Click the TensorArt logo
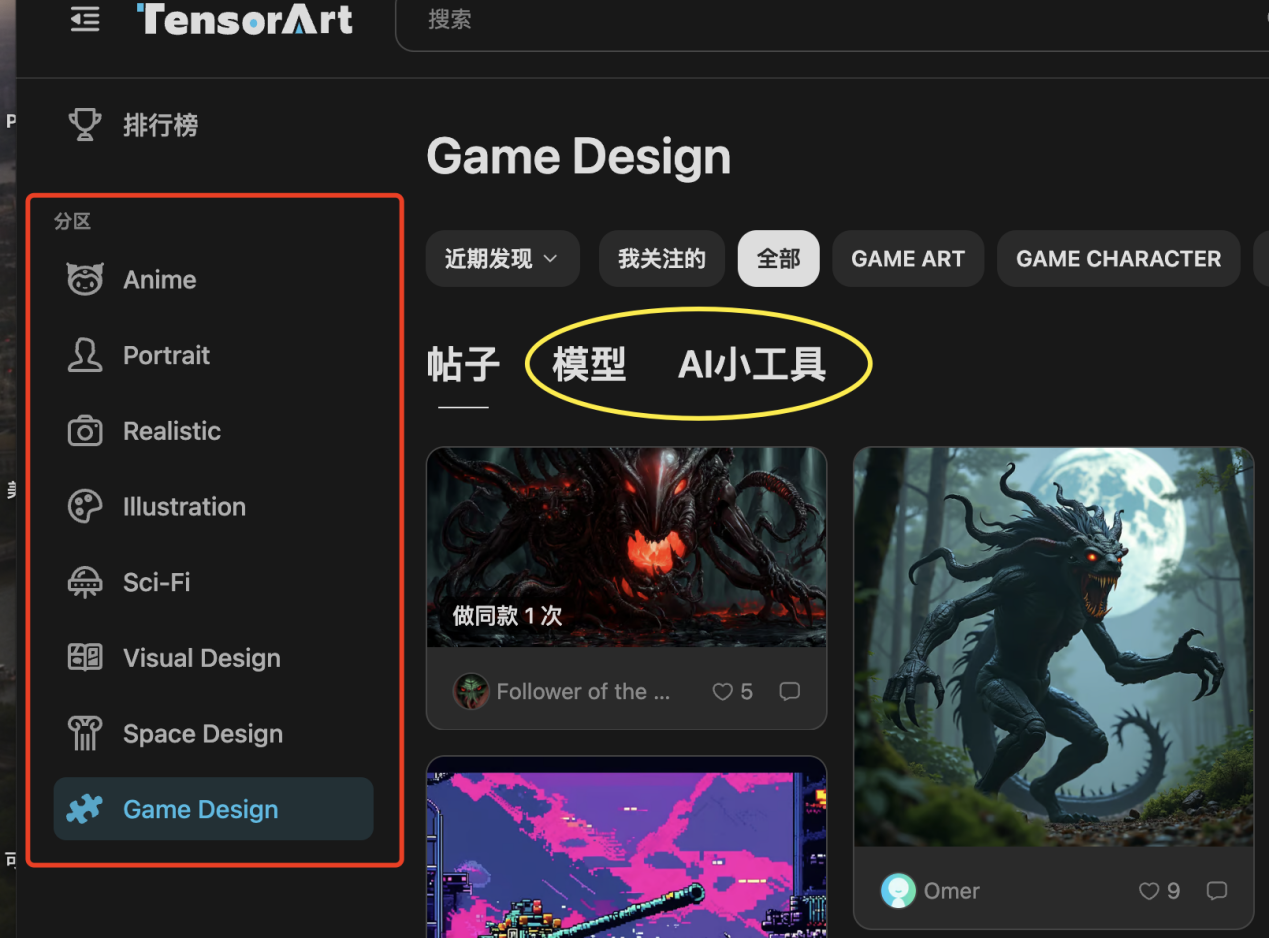Screen dimensions: 1269x938 pos(245,19)
